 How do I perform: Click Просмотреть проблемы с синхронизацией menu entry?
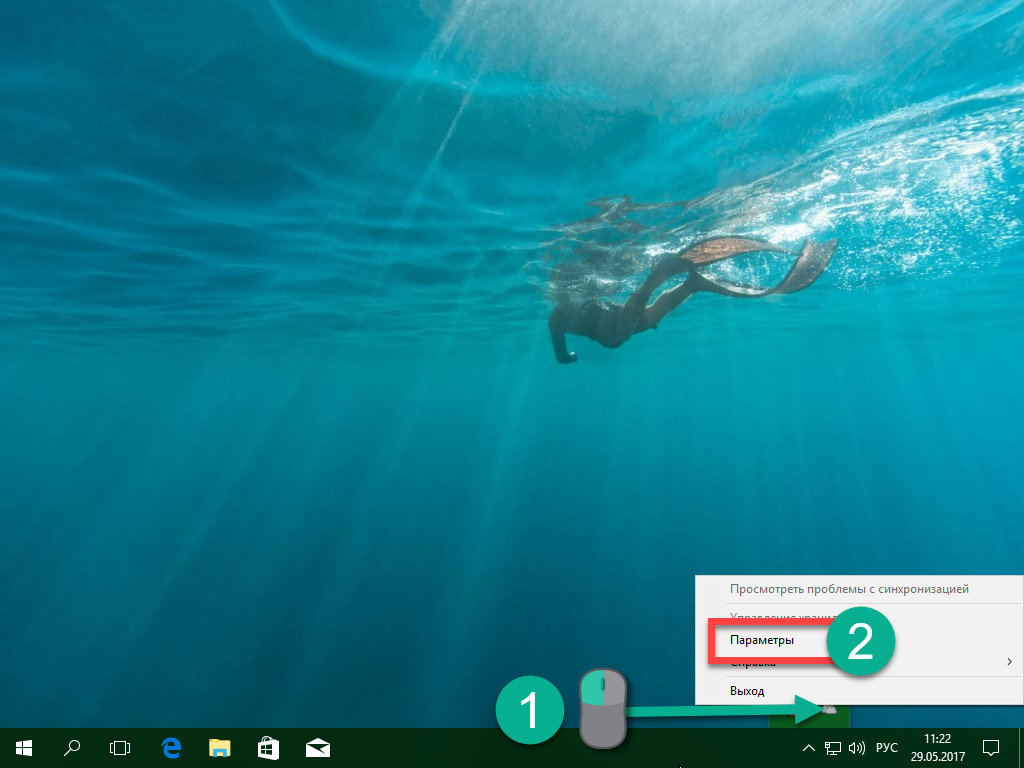[849, 590]
